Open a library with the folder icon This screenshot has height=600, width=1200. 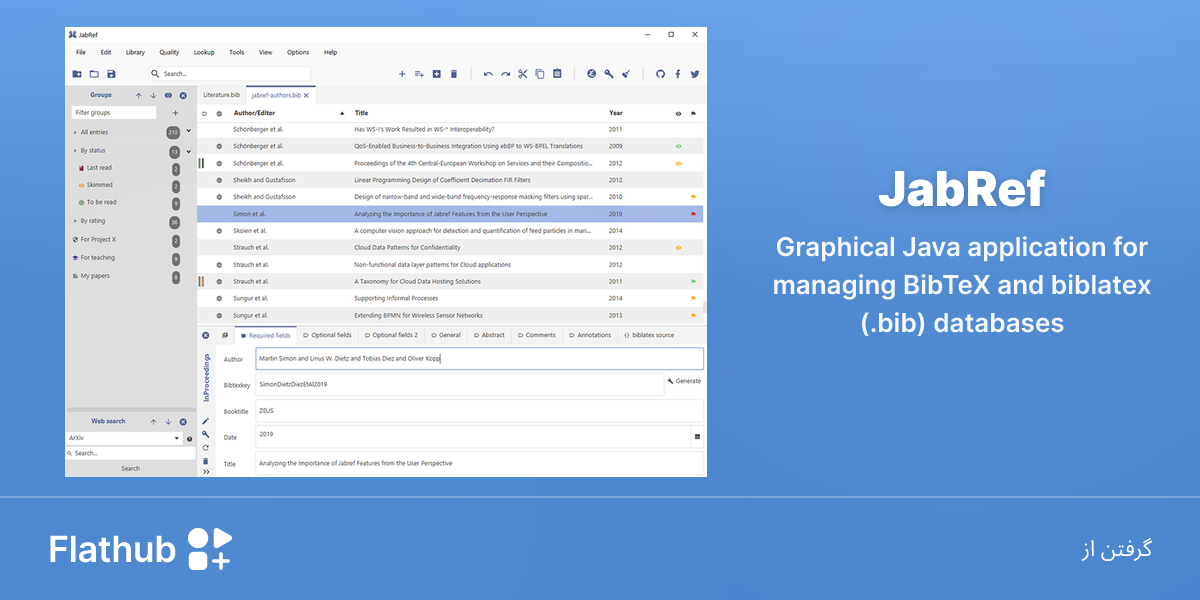tap(94, 74)
